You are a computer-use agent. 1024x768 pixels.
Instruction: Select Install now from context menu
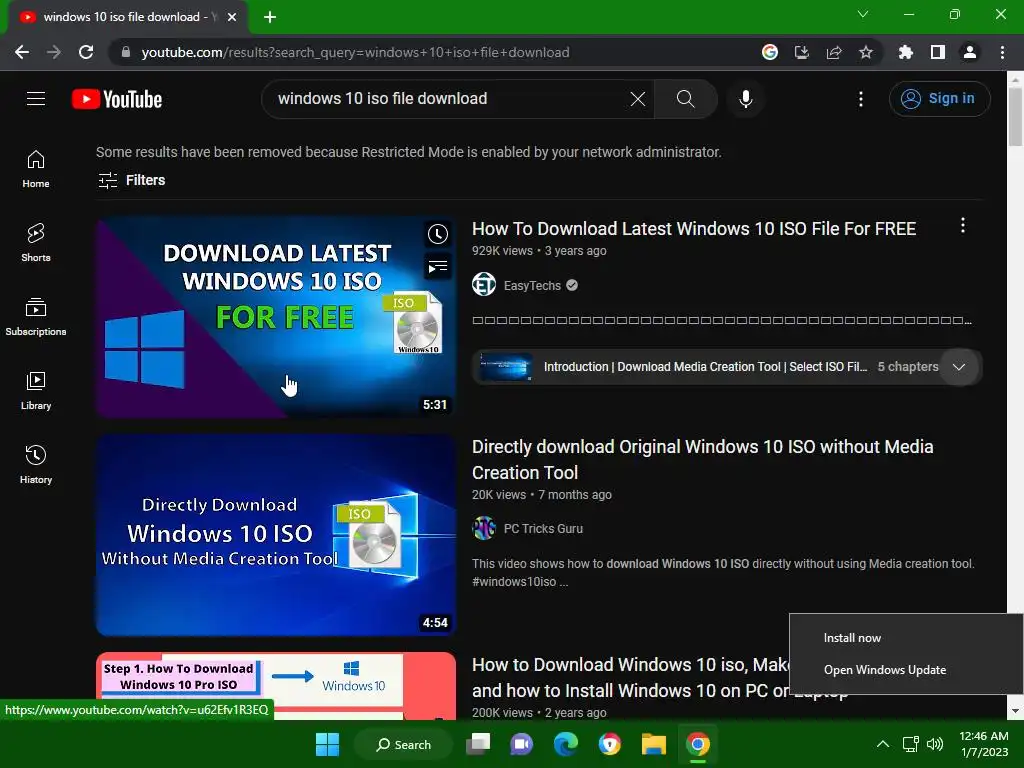tap(852, 638)
